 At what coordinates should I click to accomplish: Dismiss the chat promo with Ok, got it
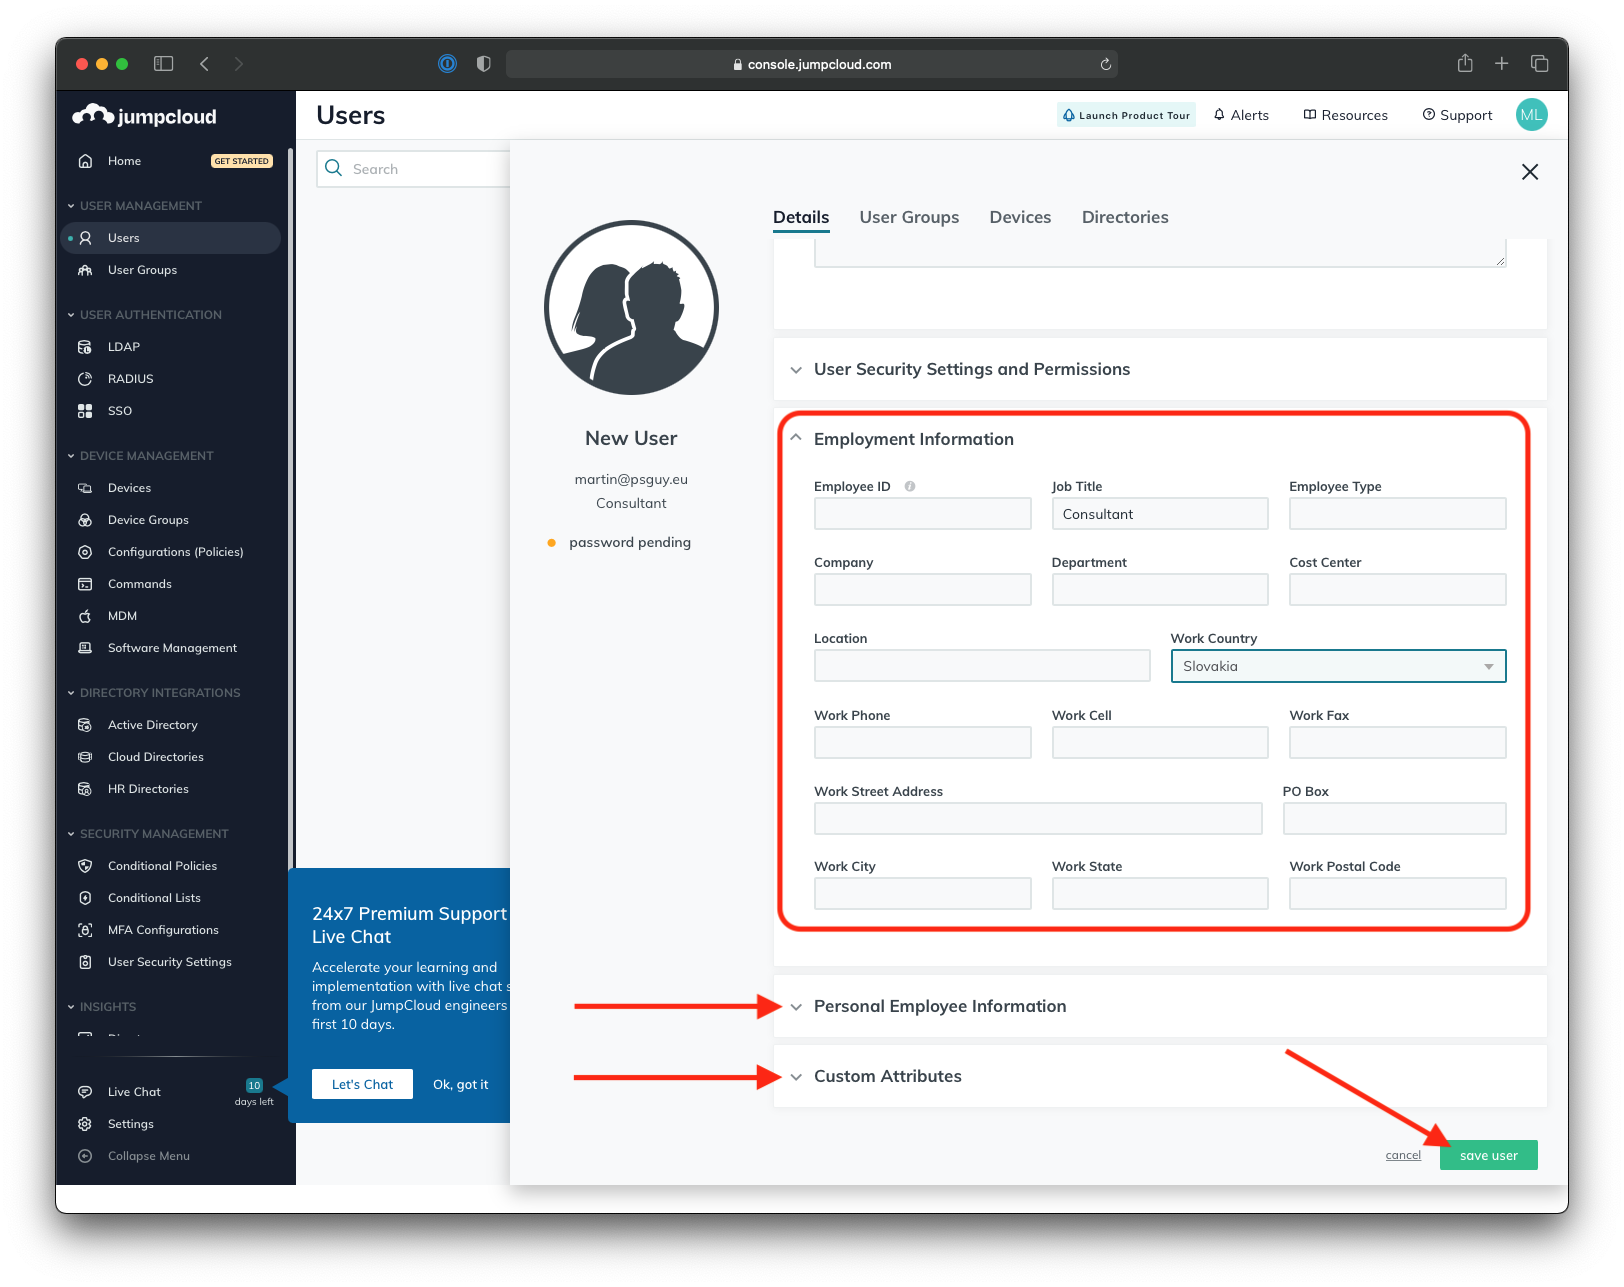[460, 1084]
